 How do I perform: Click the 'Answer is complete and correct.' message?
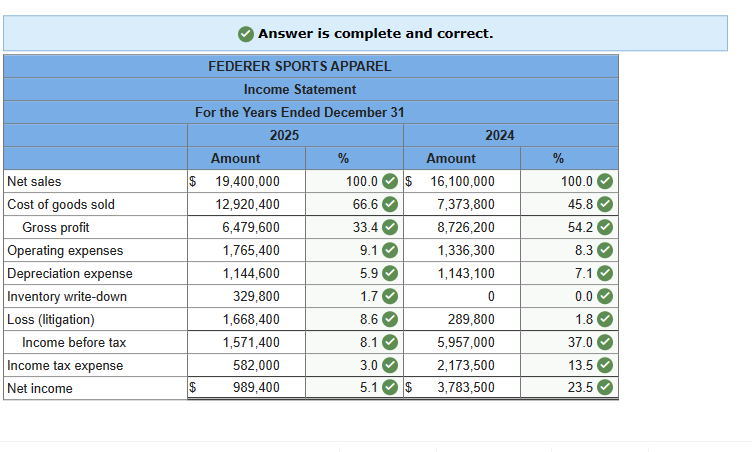[x=376, y=34]
